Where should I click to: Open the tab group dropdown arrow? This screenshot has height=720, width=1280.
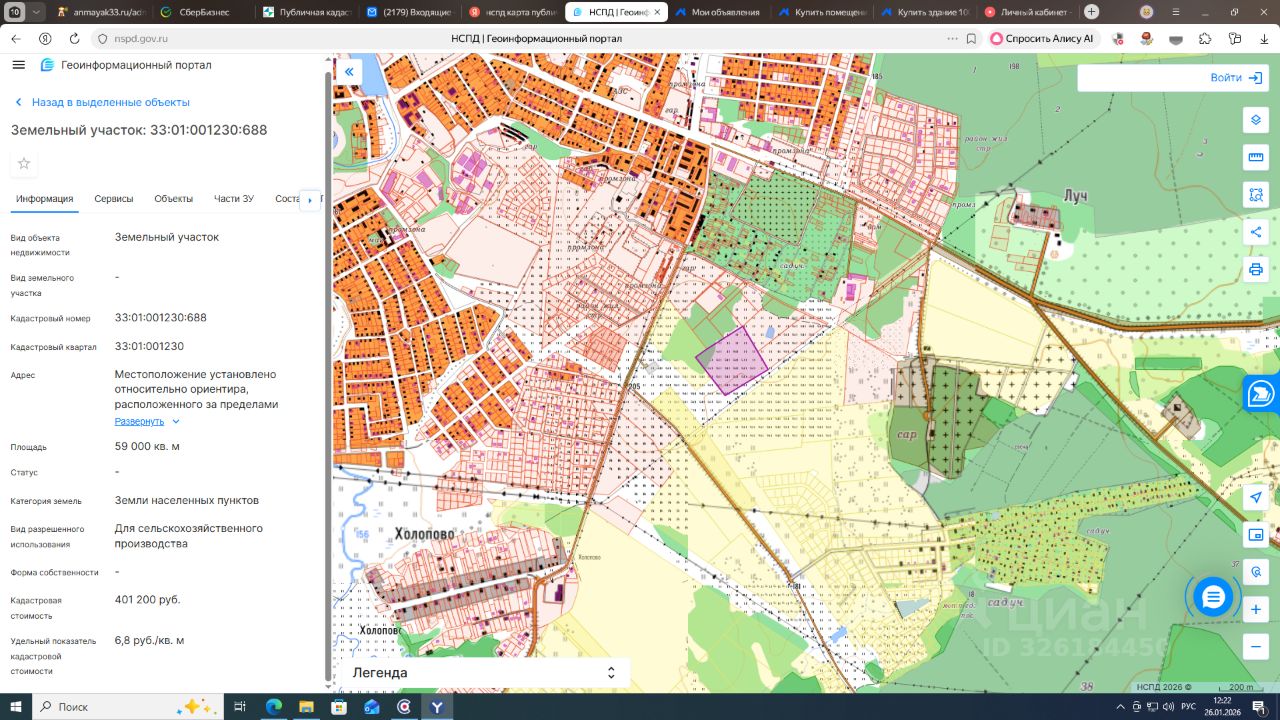(37, 12)
